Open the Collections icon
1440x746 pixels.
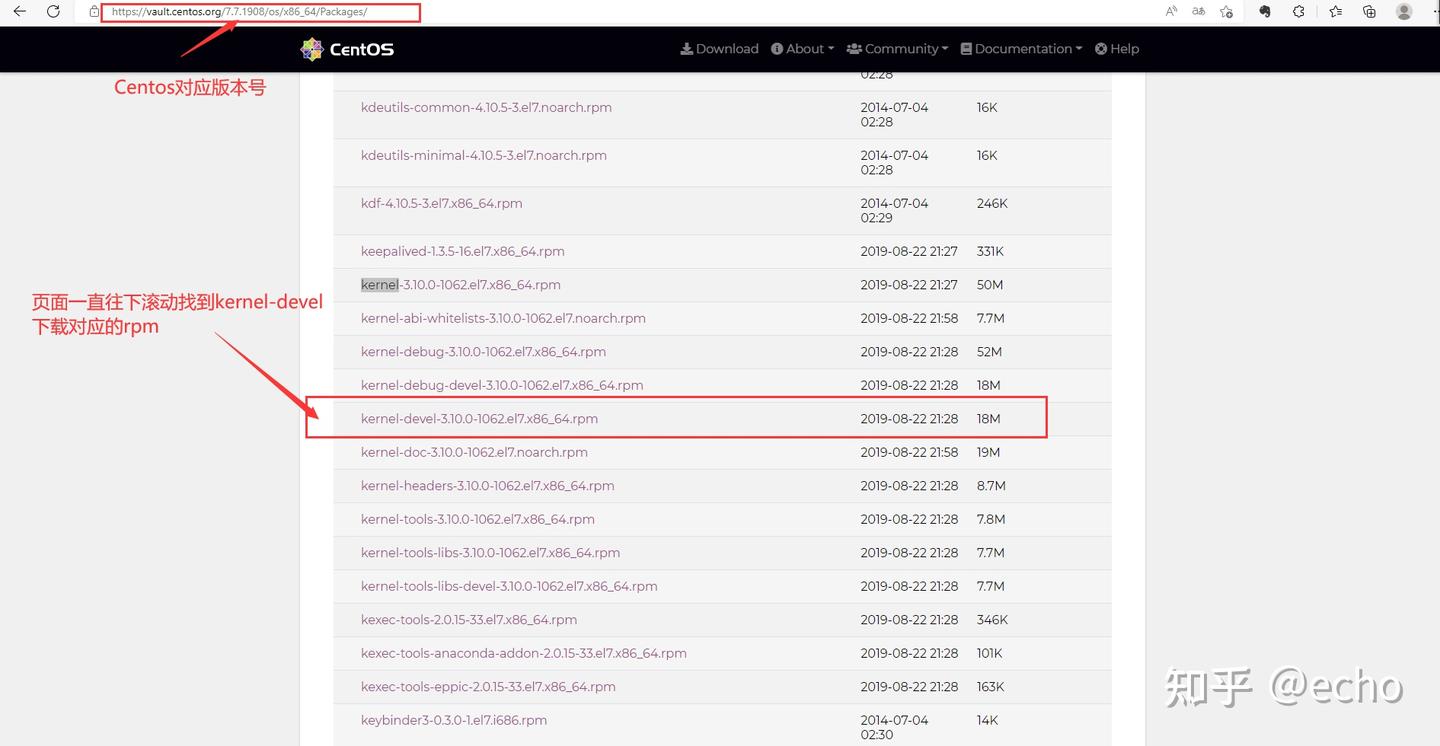click(1369, 12)
